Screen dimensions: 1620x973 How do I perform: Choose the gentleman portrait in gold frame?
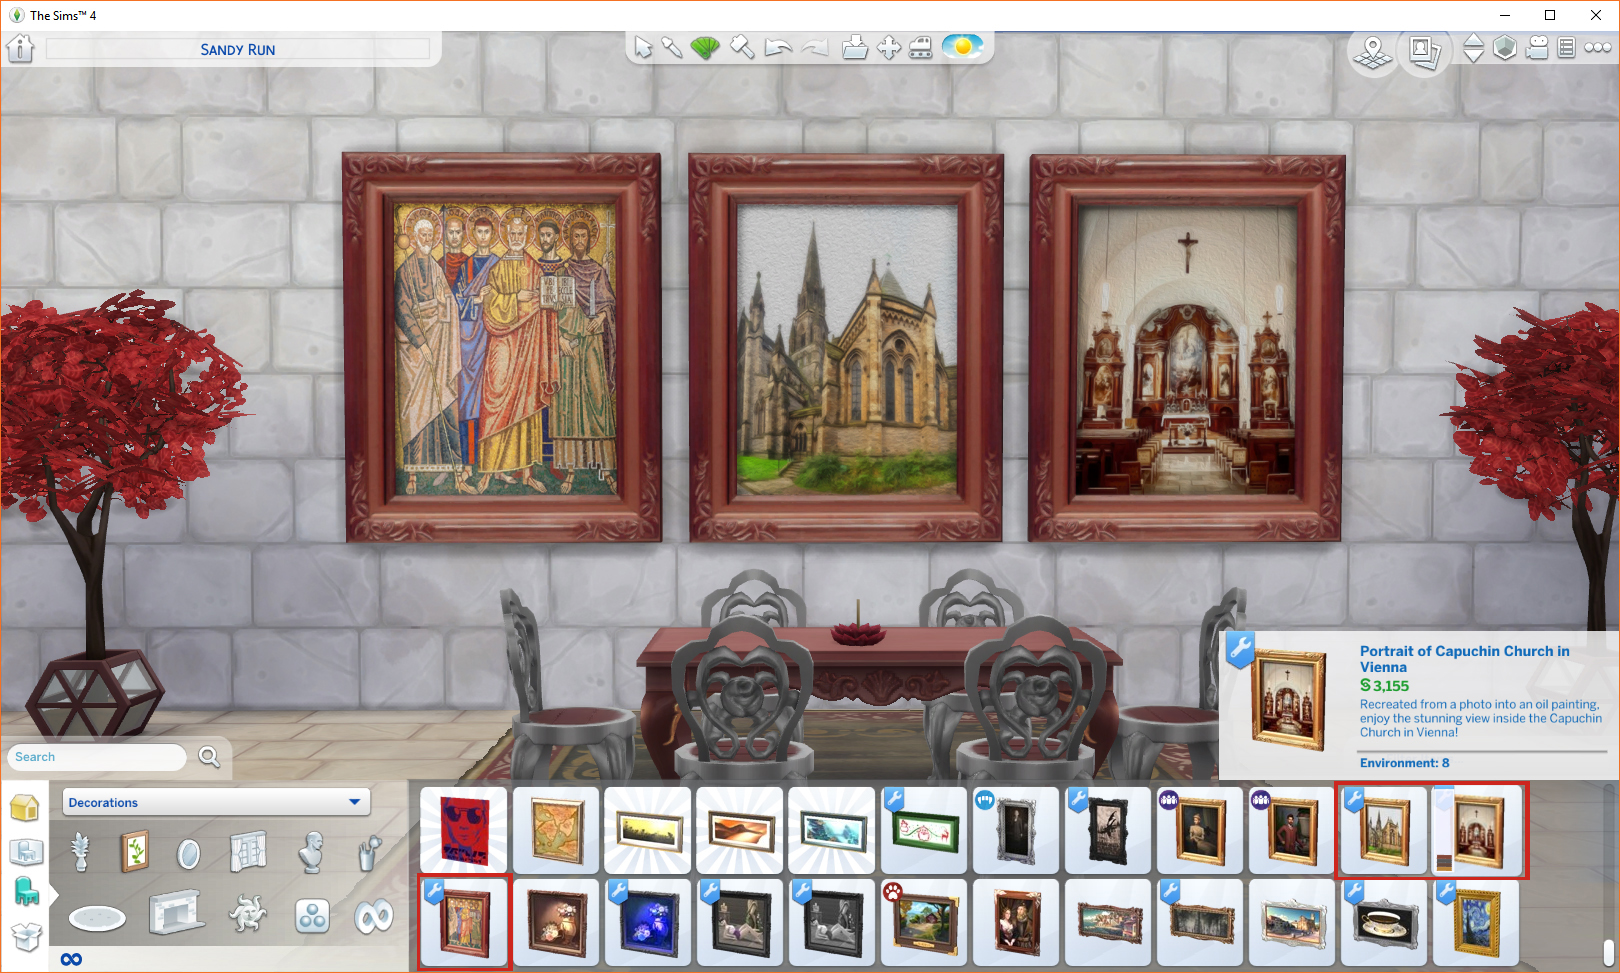pyautogui.click(x=1292, y=831)
